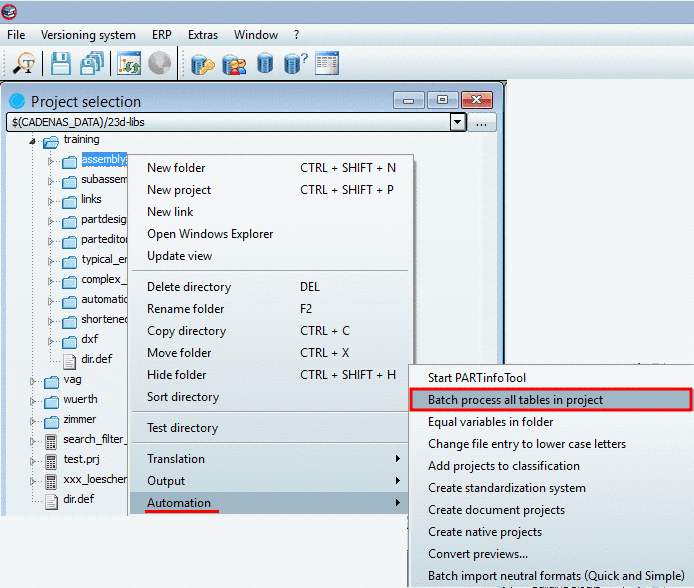
Task: Choose New folder in context menu
Action: tap(272, 168)
